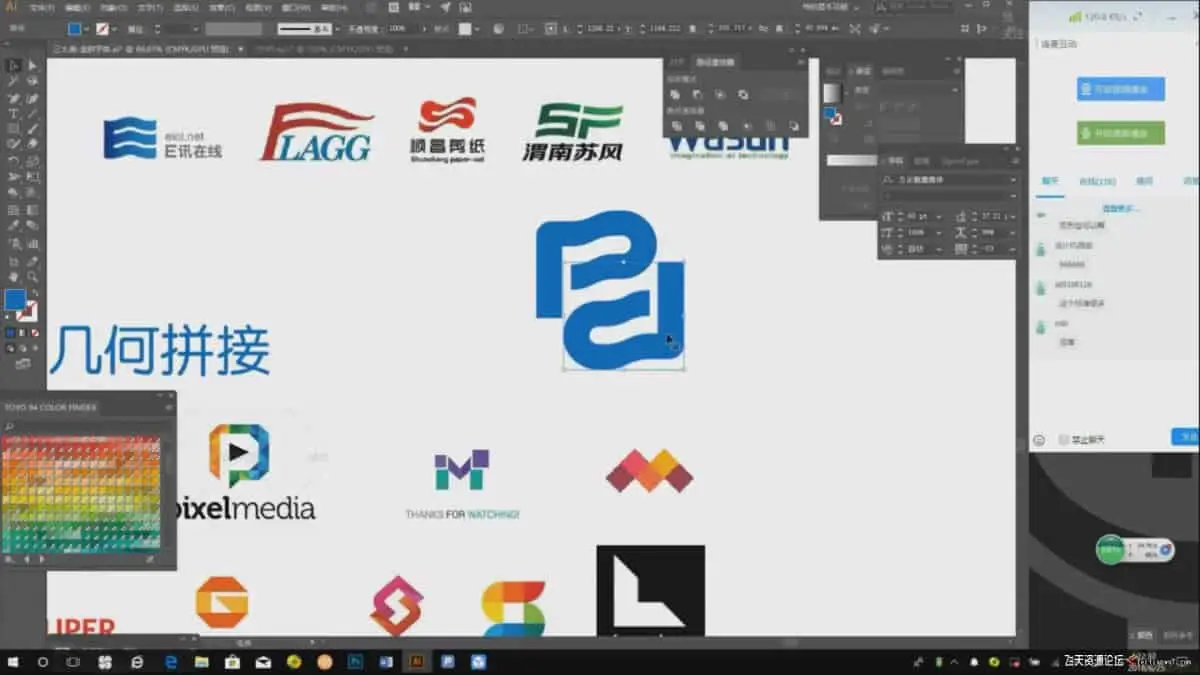
Task: Select the Eyedropper tool
Action: 14,225
